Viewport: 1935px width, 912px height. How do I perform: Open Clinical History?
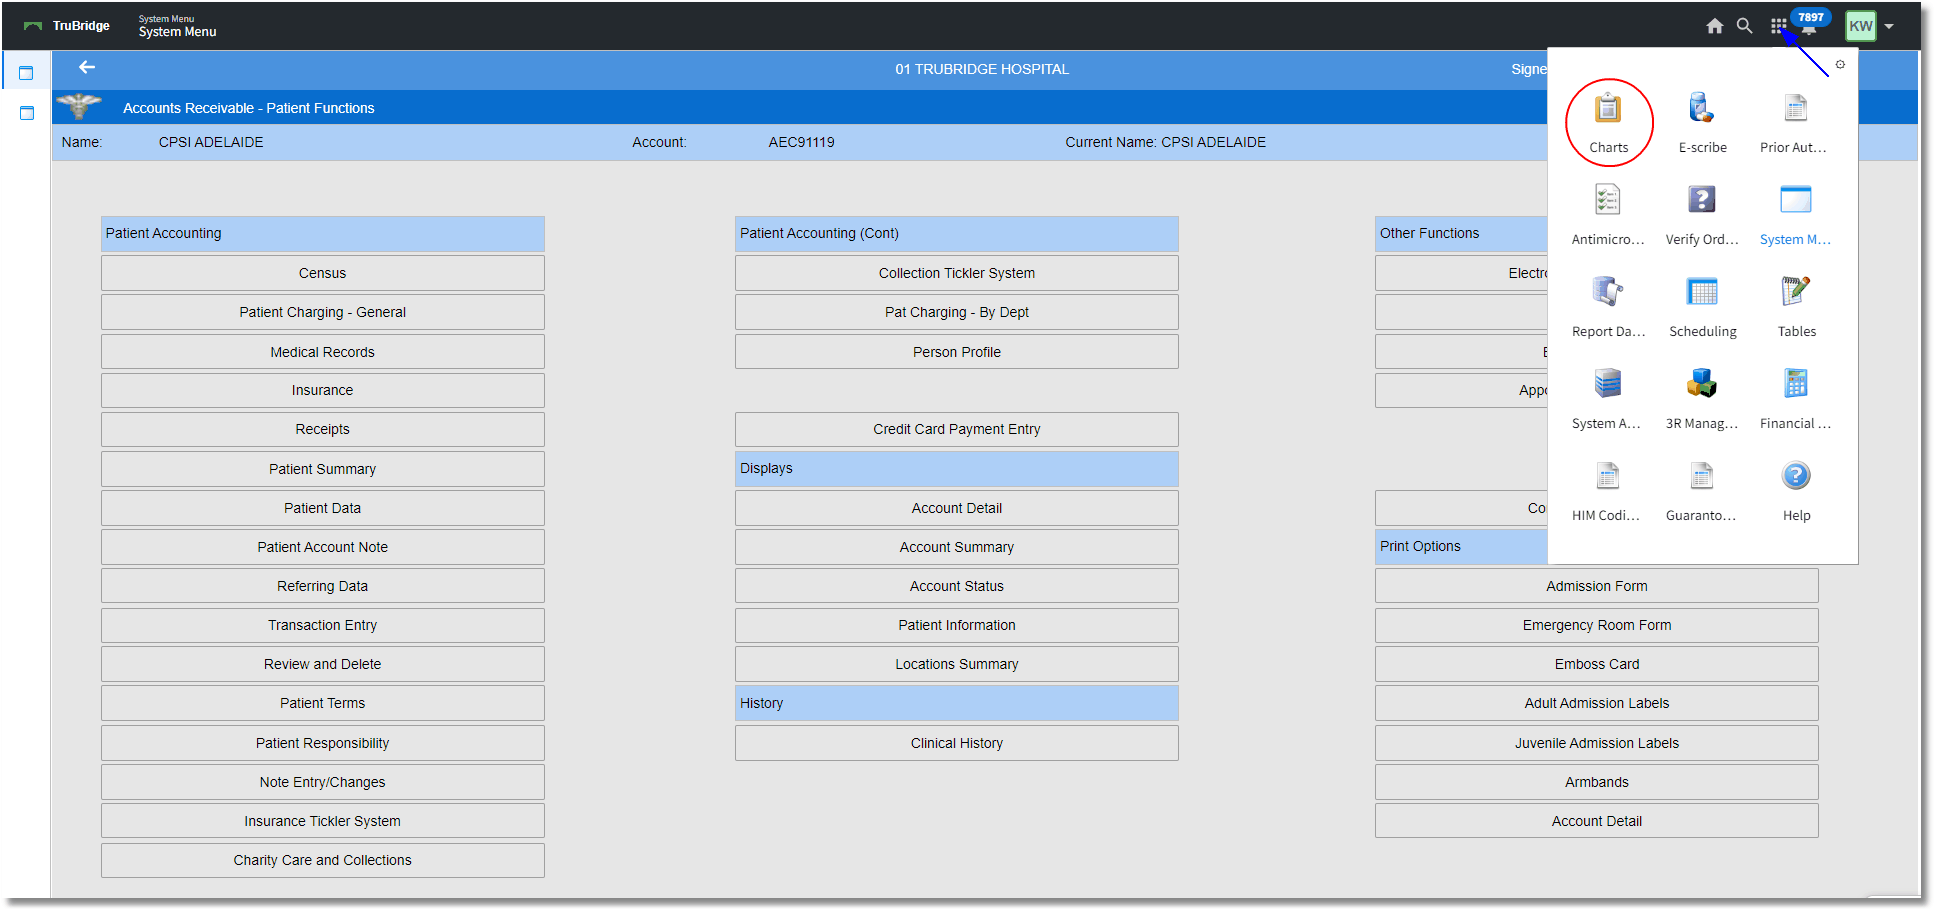tap(956, 743)
